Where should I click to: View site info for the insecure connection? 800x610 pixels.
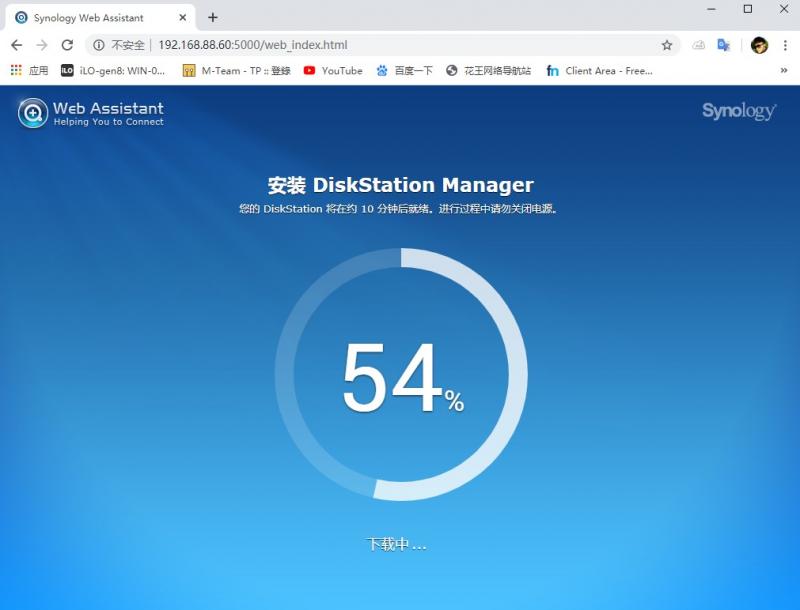coord(99,45)
